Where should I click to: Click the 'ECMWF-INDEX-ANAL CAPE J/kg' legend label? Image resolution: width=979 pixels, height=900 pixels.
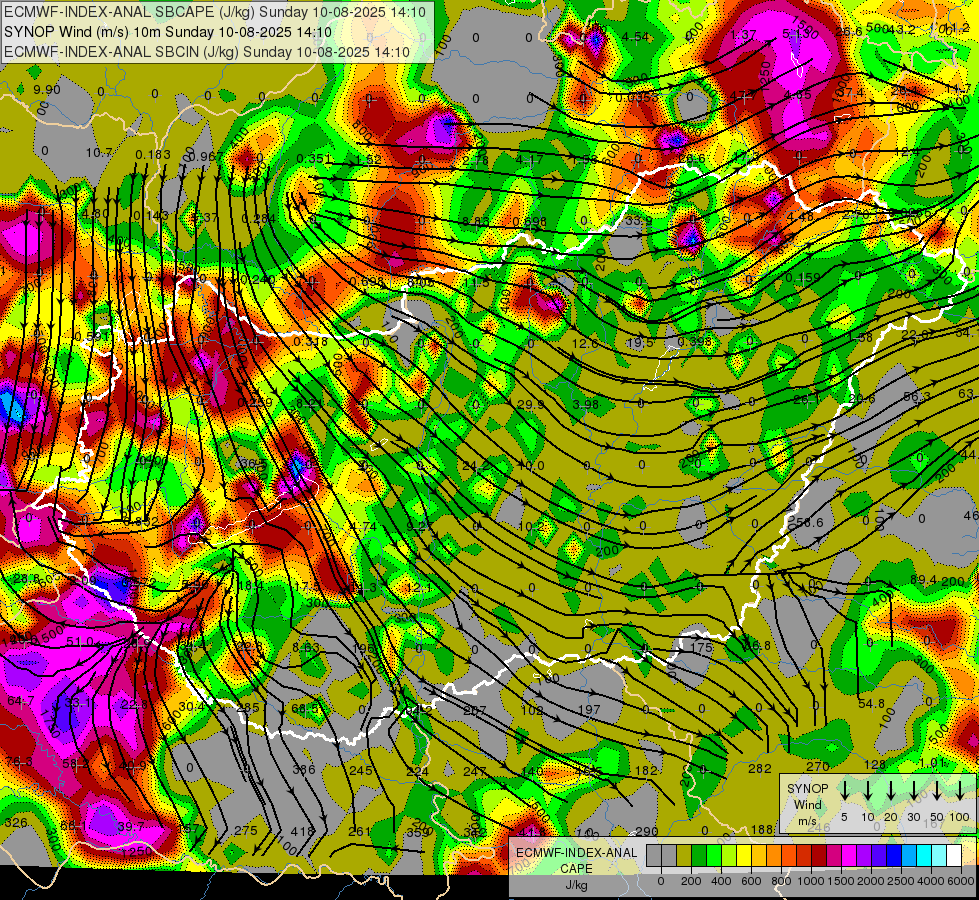tap(576, 868)
